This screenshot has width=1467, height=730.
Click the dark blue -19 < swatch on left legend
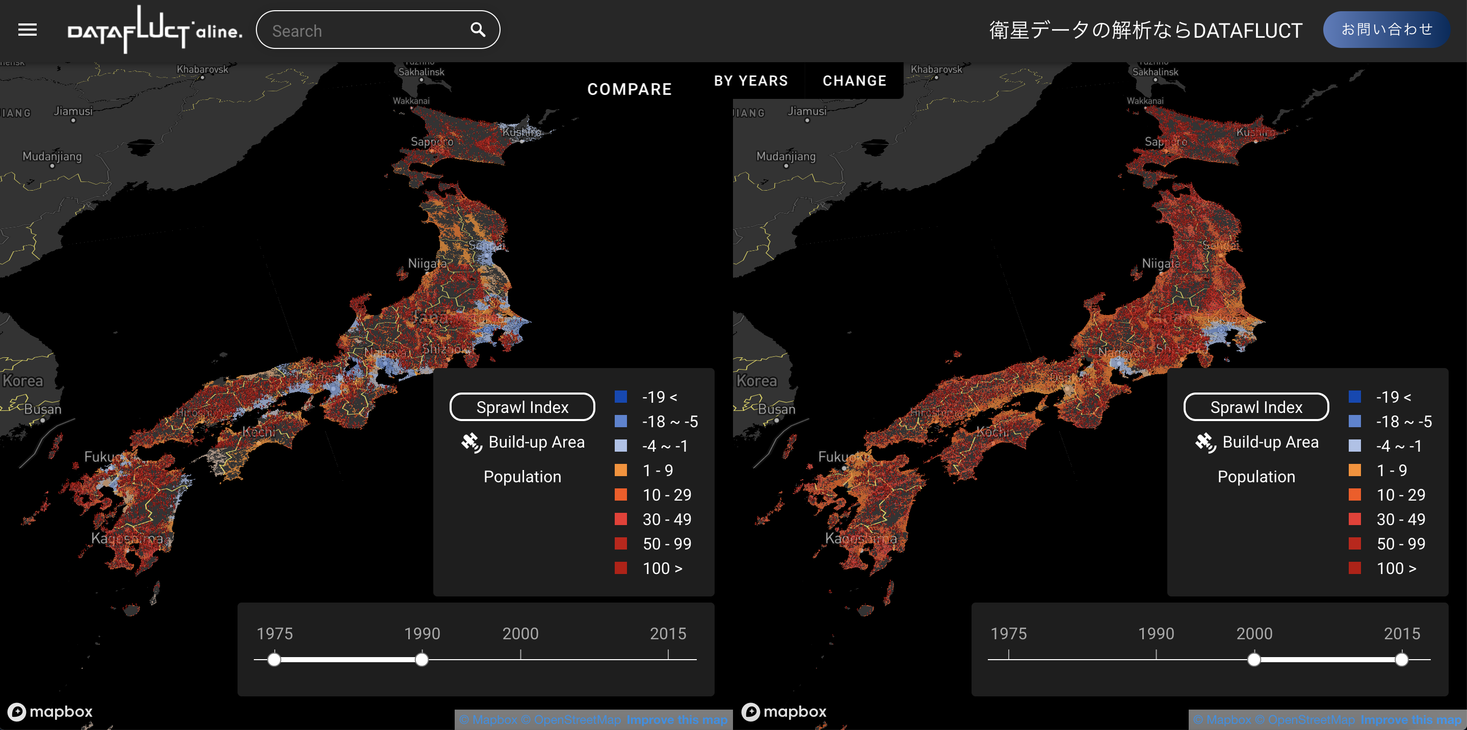tap(621, 397)
